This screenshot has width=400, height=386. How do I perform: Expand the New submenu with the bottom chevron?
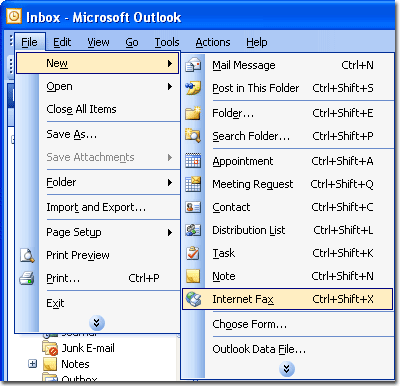coord(287,369)
